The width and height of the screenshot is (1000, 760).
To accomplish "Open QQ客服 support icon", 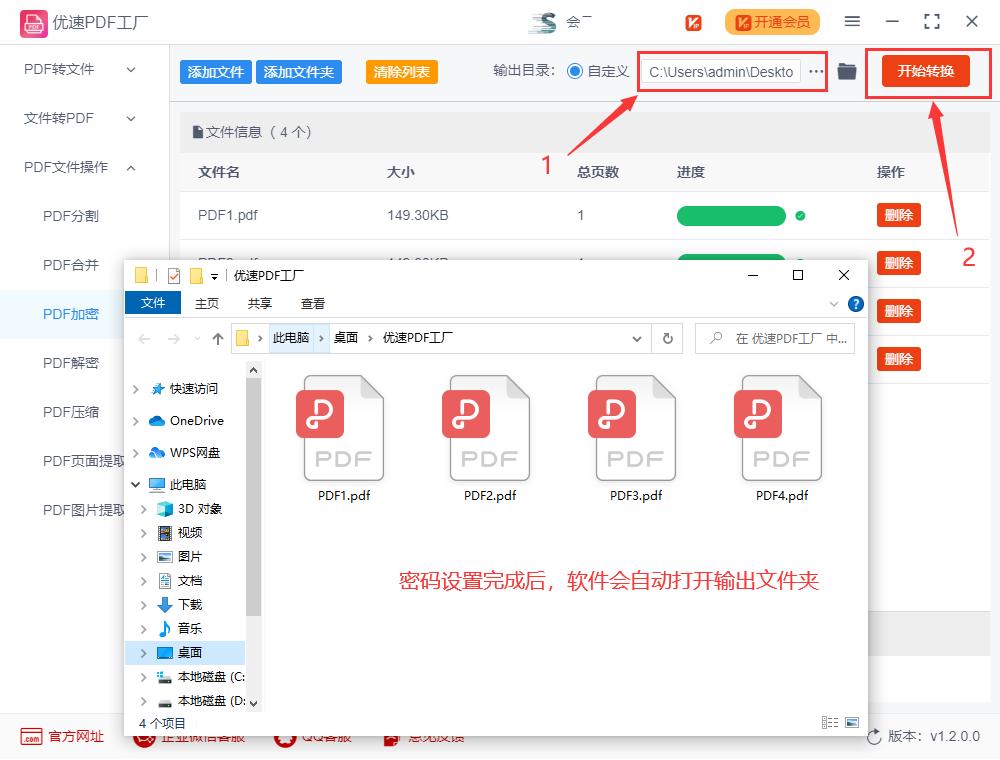I will 284,737.
